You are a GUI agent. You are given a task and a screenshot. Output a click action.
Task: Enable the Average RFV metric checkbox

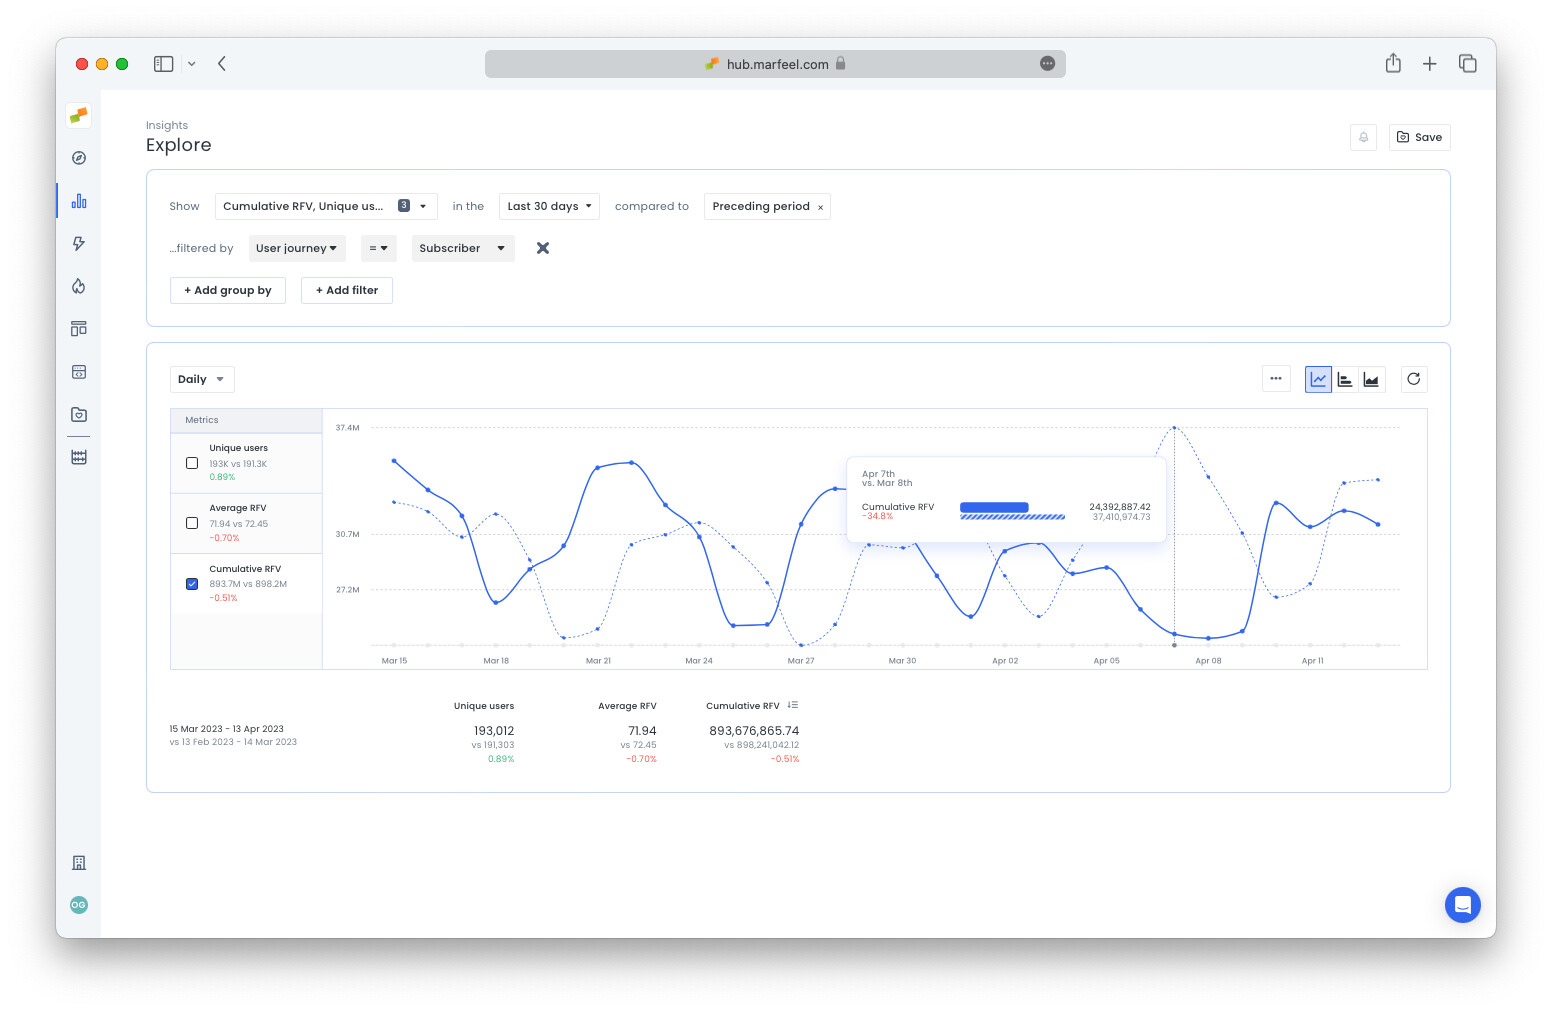(191, 522)
